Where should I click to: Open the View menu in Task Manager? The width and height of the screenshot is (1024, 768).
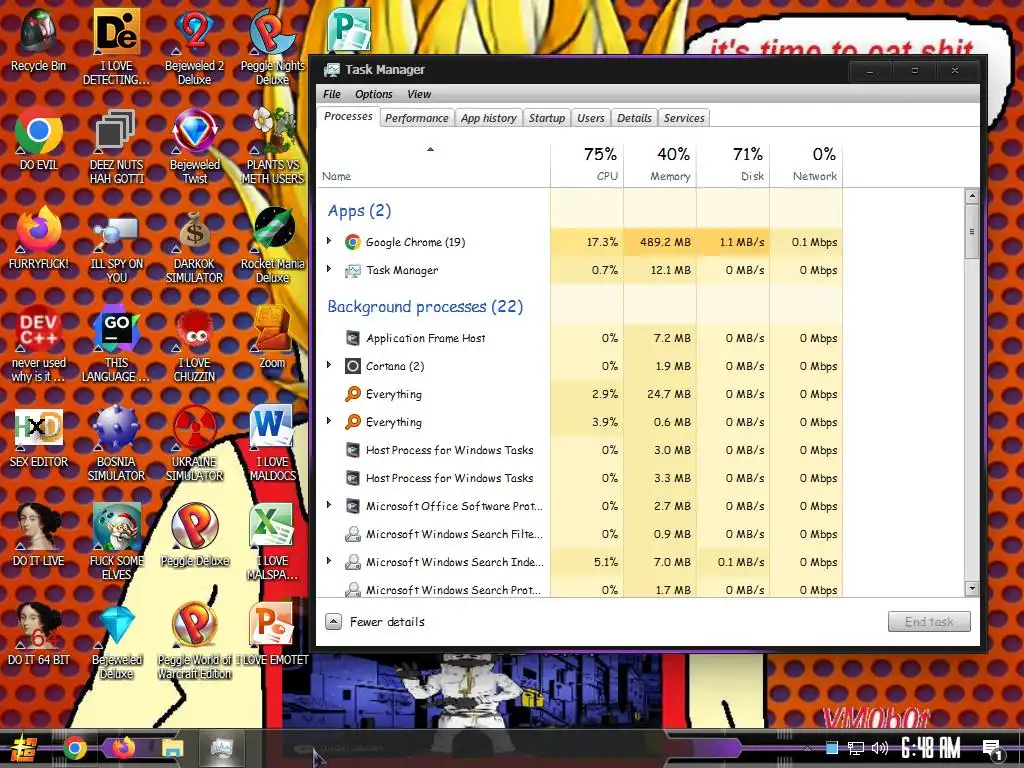click(x=419, y=94)
